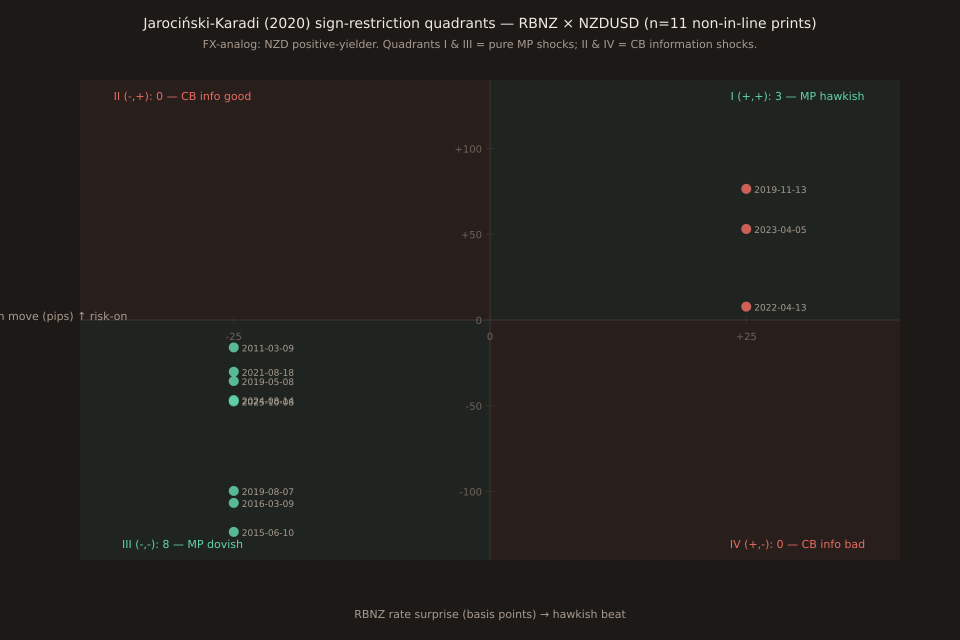Click the green 2011-03-09 data point
This screenshot has height=640, width=960.
click(x=233, y=348)
